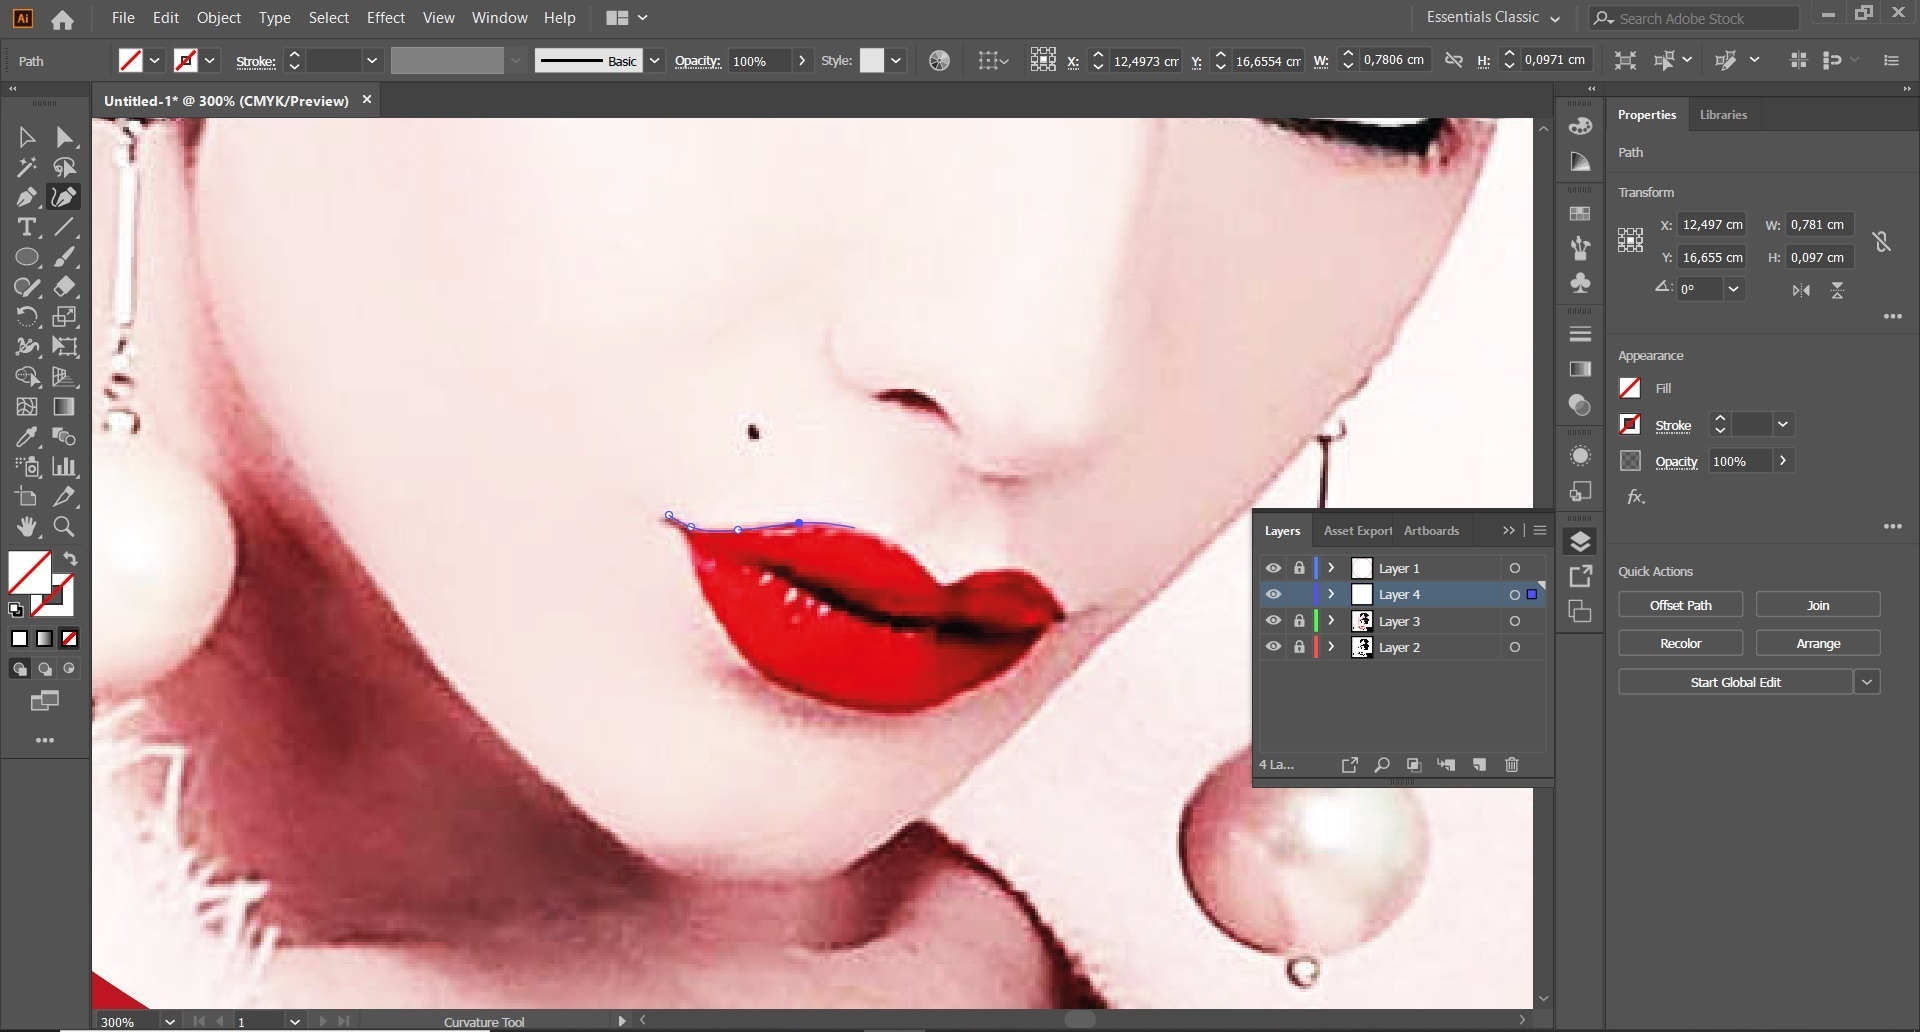Select the Hand tool
Screen dimensions: 1920x1032
click(27, 527)
